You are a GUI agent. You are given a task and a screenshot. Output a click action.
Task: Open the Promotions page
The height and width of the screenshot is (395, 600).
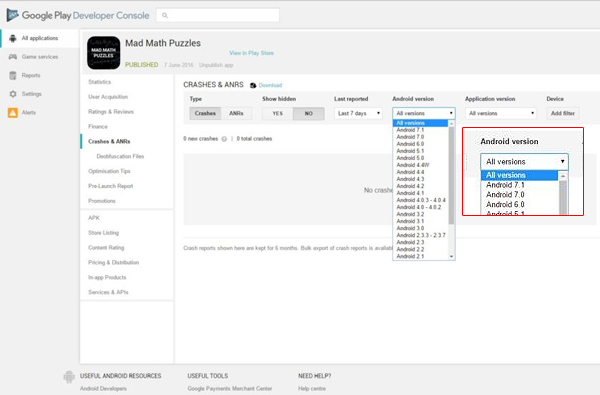click(101, 201)
